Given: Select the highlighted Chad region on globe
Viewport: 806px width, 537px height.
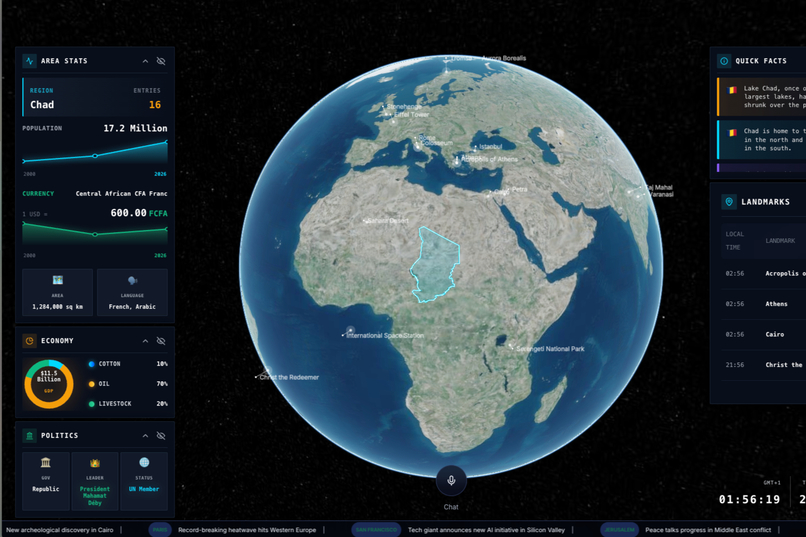Looking at the screenshot, I should point(435,265).
